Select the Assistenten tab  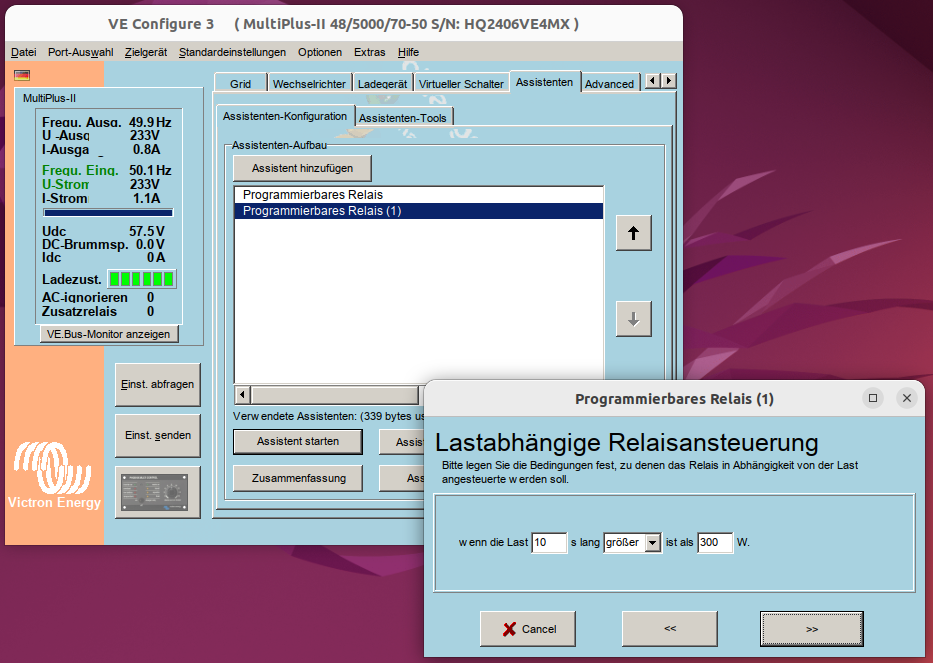coord(544,82)
